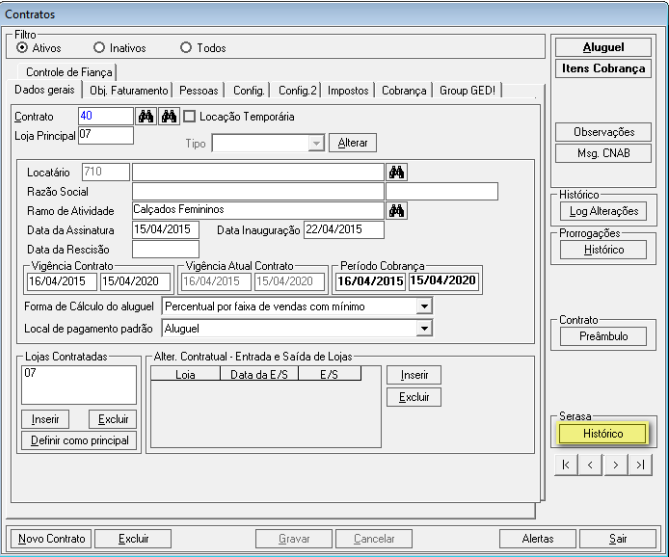Open the Tipo dropdown list

[x=317, y=143]
